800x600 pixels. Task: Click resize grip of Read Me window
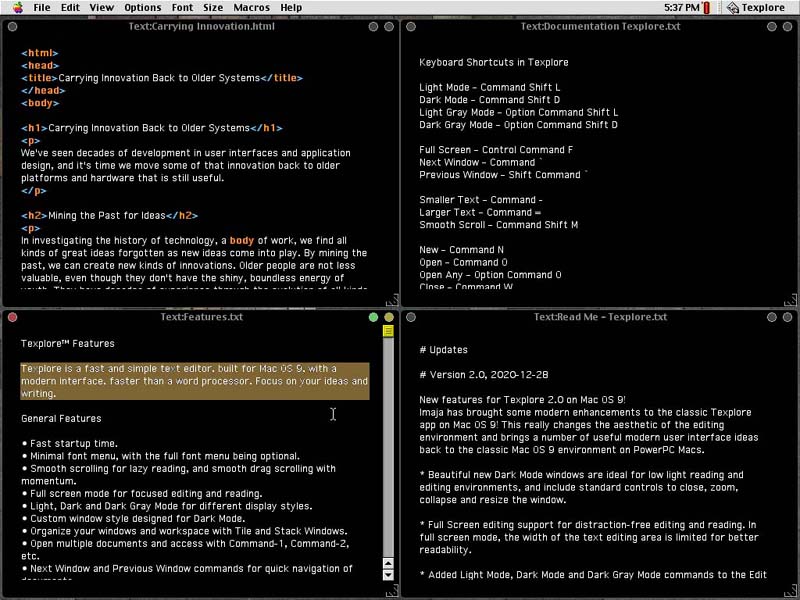(x=790, y=591)
